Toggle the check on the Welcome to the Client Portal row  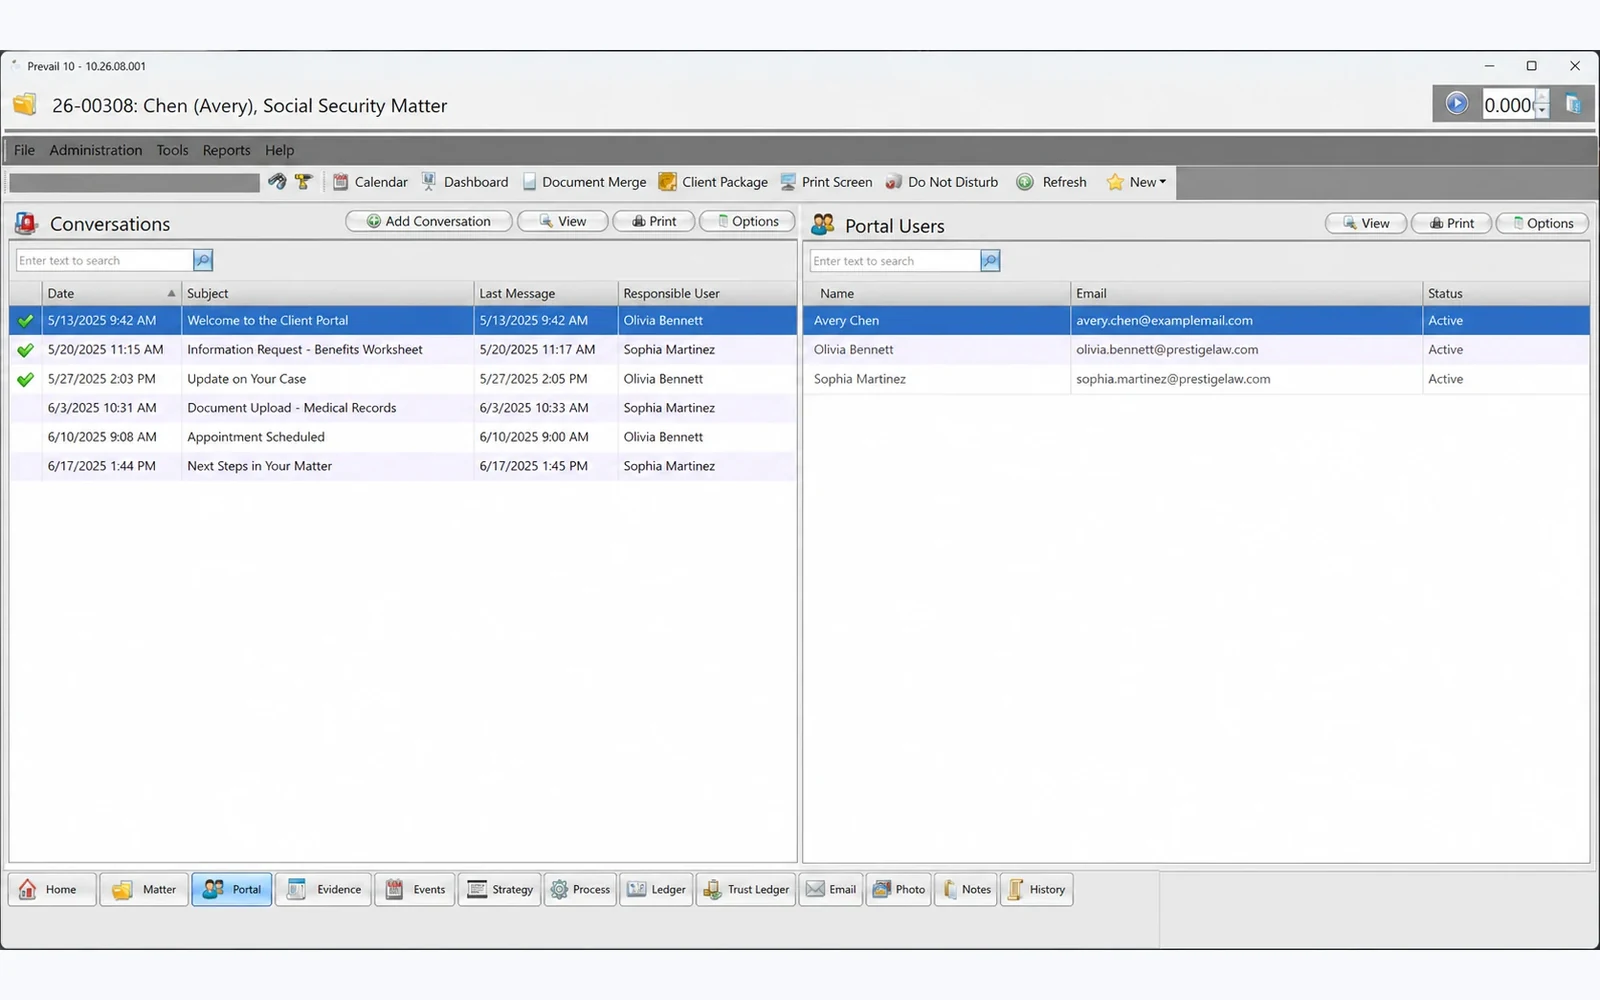click(26, 321)
